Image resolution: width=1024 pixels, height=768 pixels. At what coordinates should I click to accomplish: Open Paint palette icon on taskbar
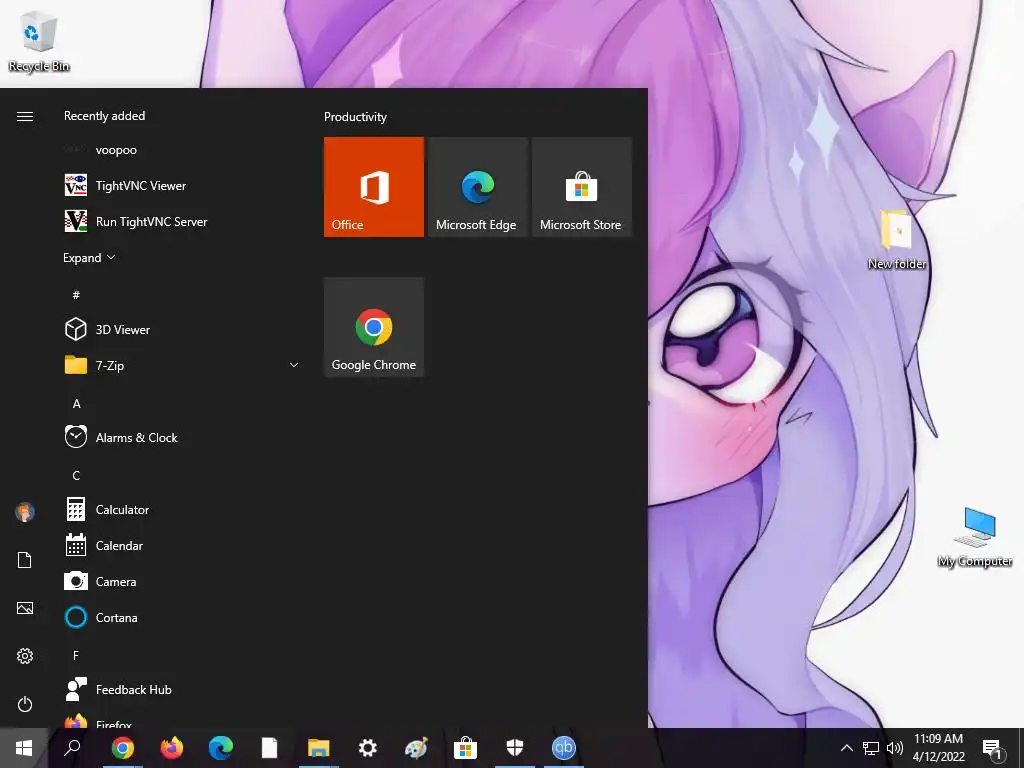(417, 748)
